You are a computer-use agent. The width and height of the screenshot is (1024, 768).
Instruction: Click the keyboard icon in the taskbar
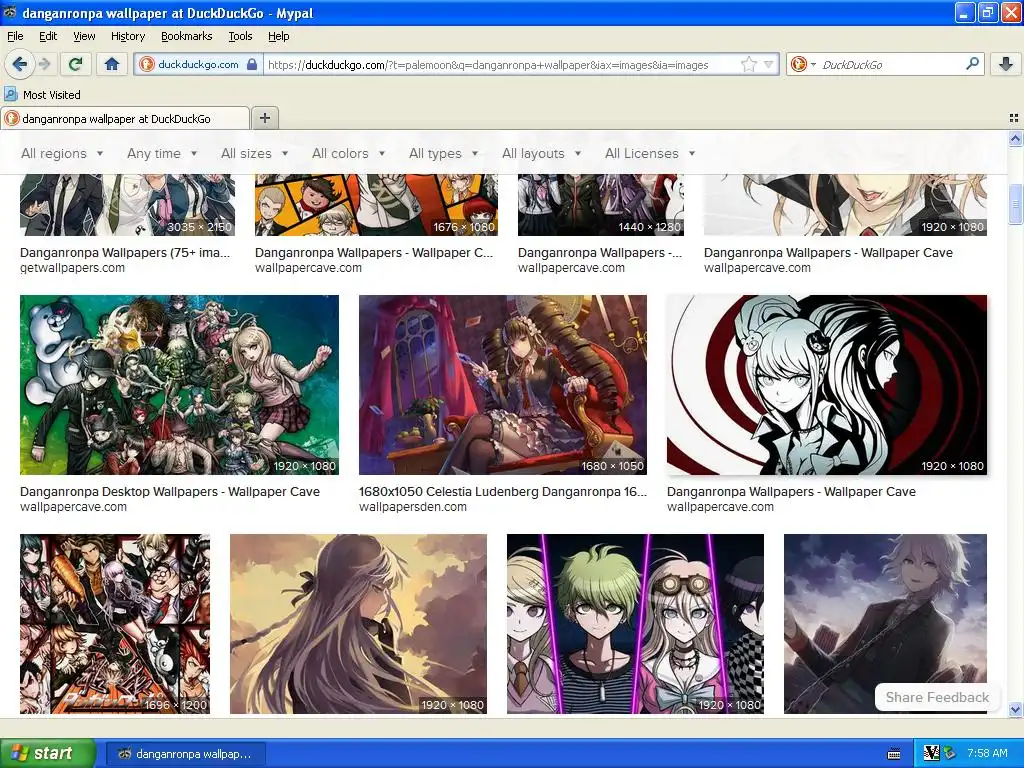(x=895, y=754)
